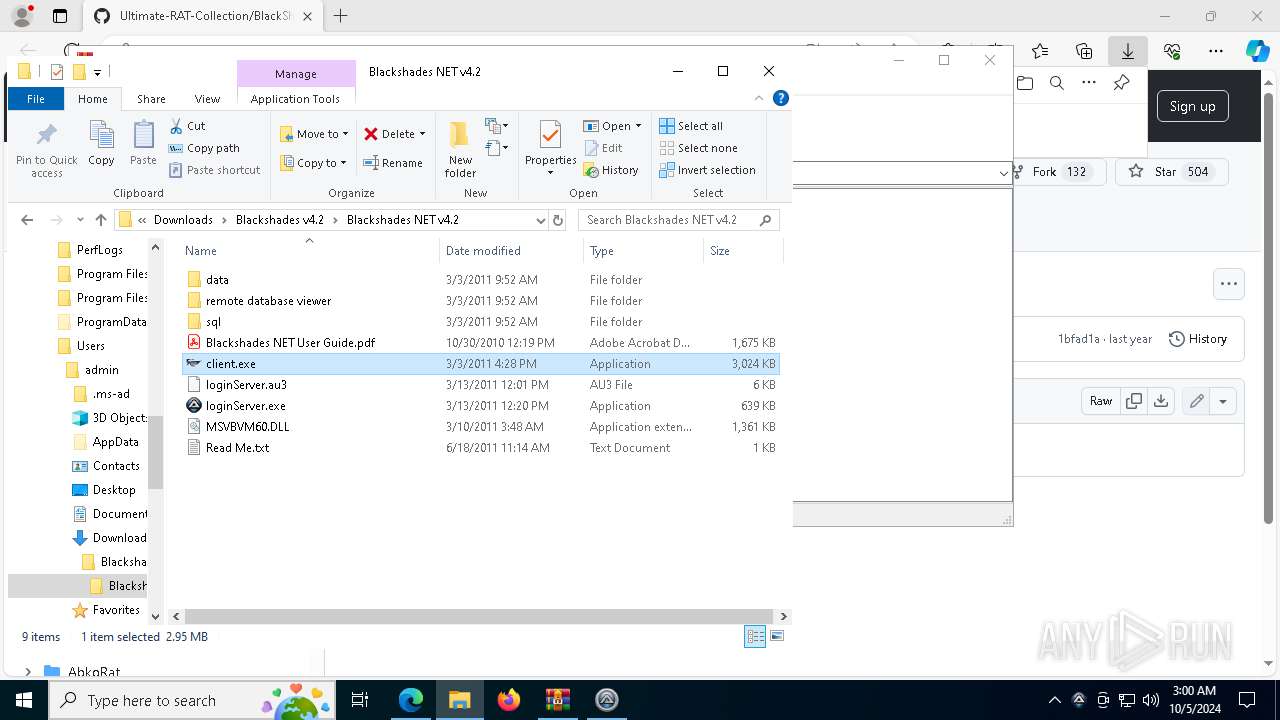Create a New folder
1280x720 pixels.
[x=460, y=148]
